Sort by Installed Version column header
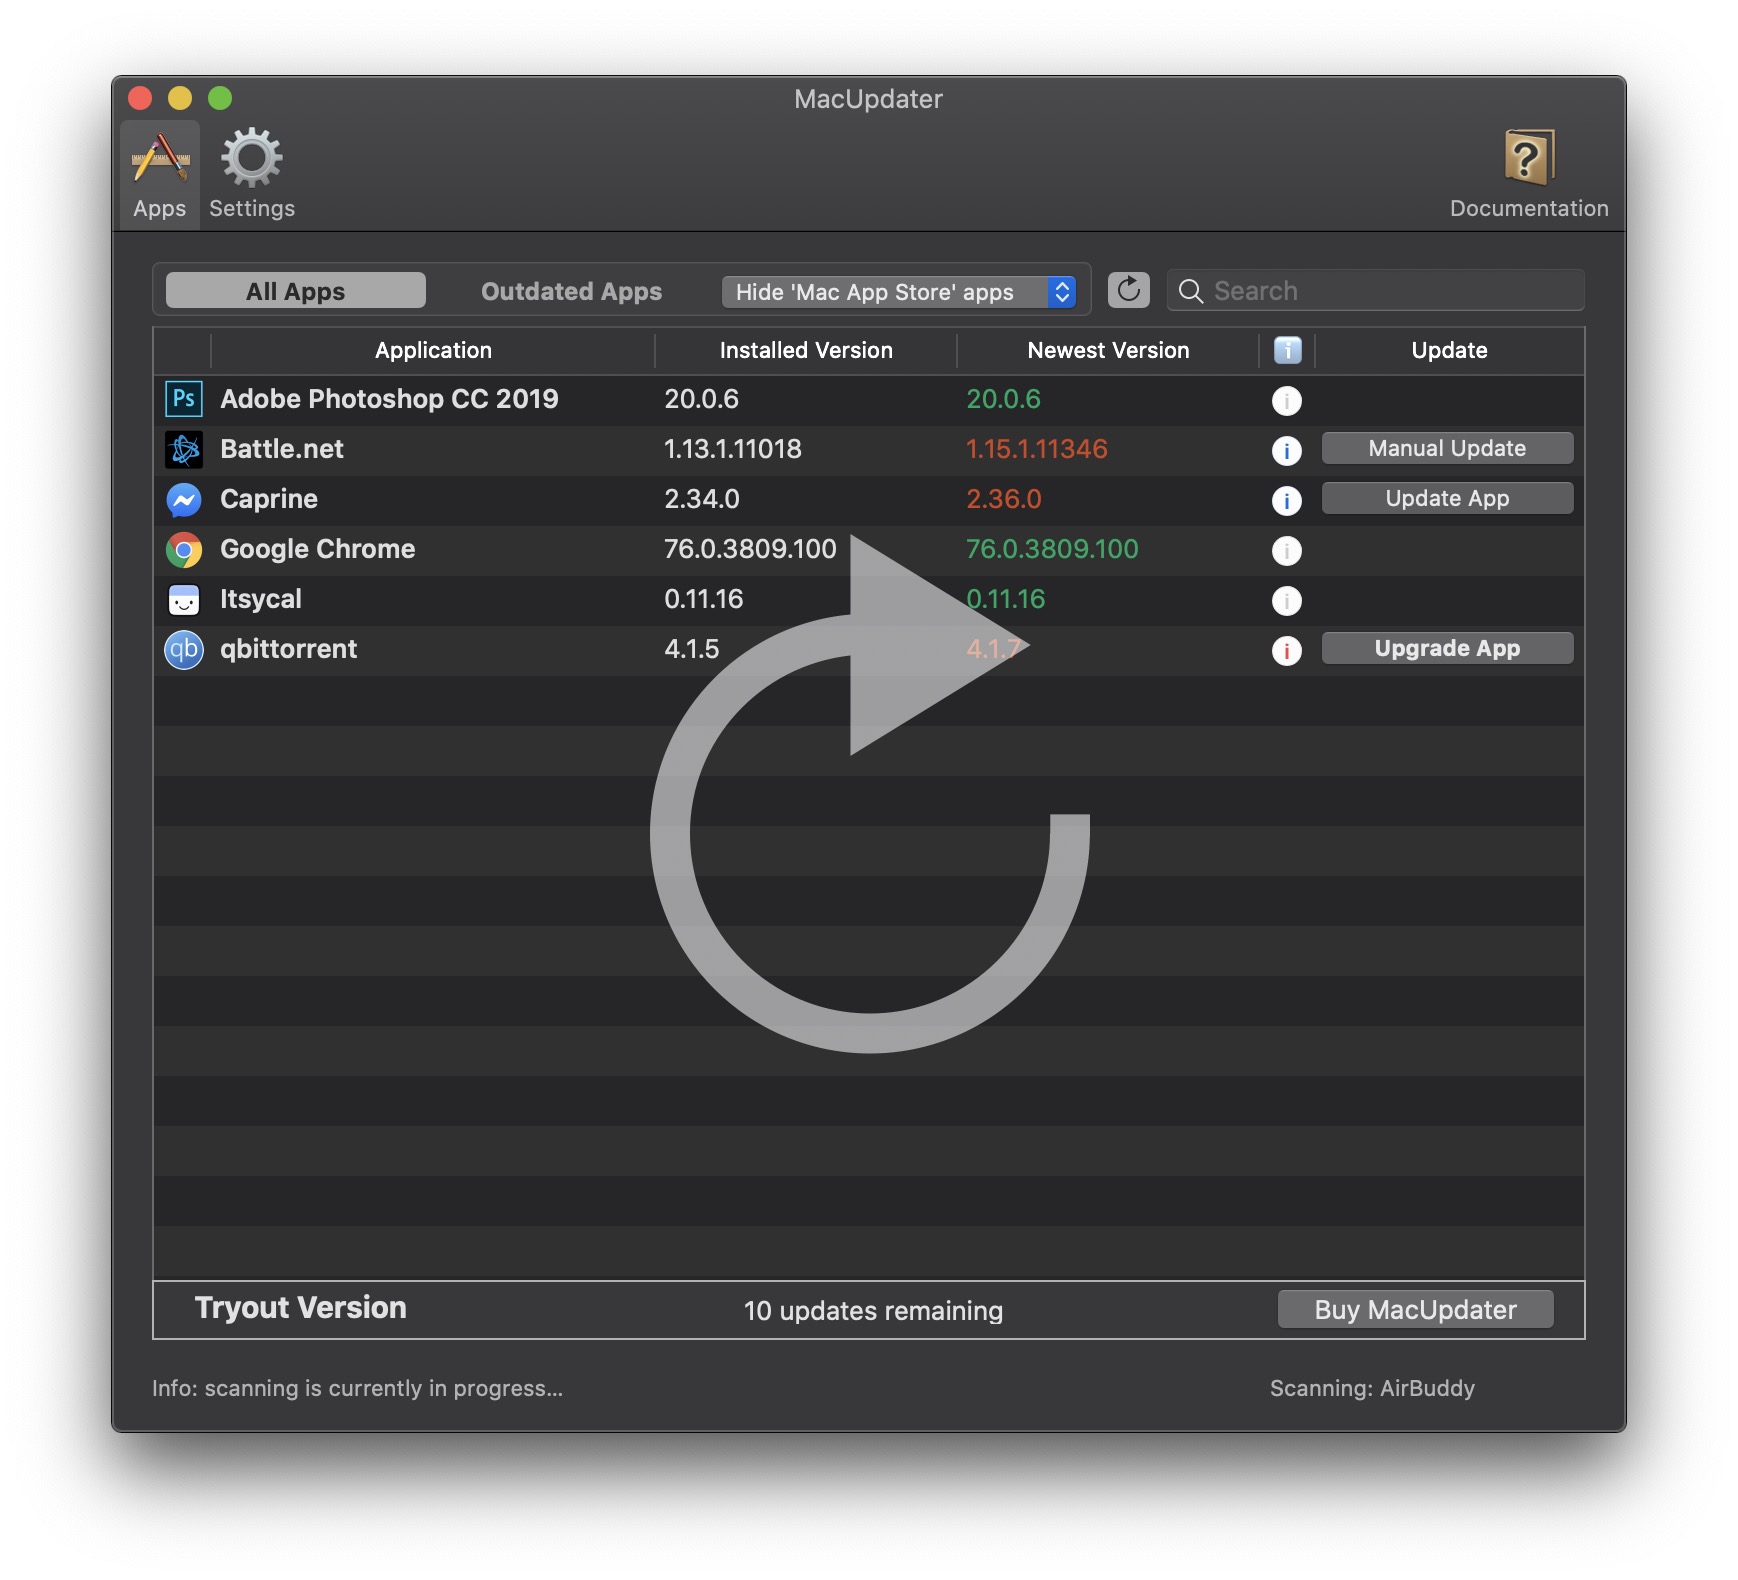This screenshot has height=1580, width=1738. 806,350
